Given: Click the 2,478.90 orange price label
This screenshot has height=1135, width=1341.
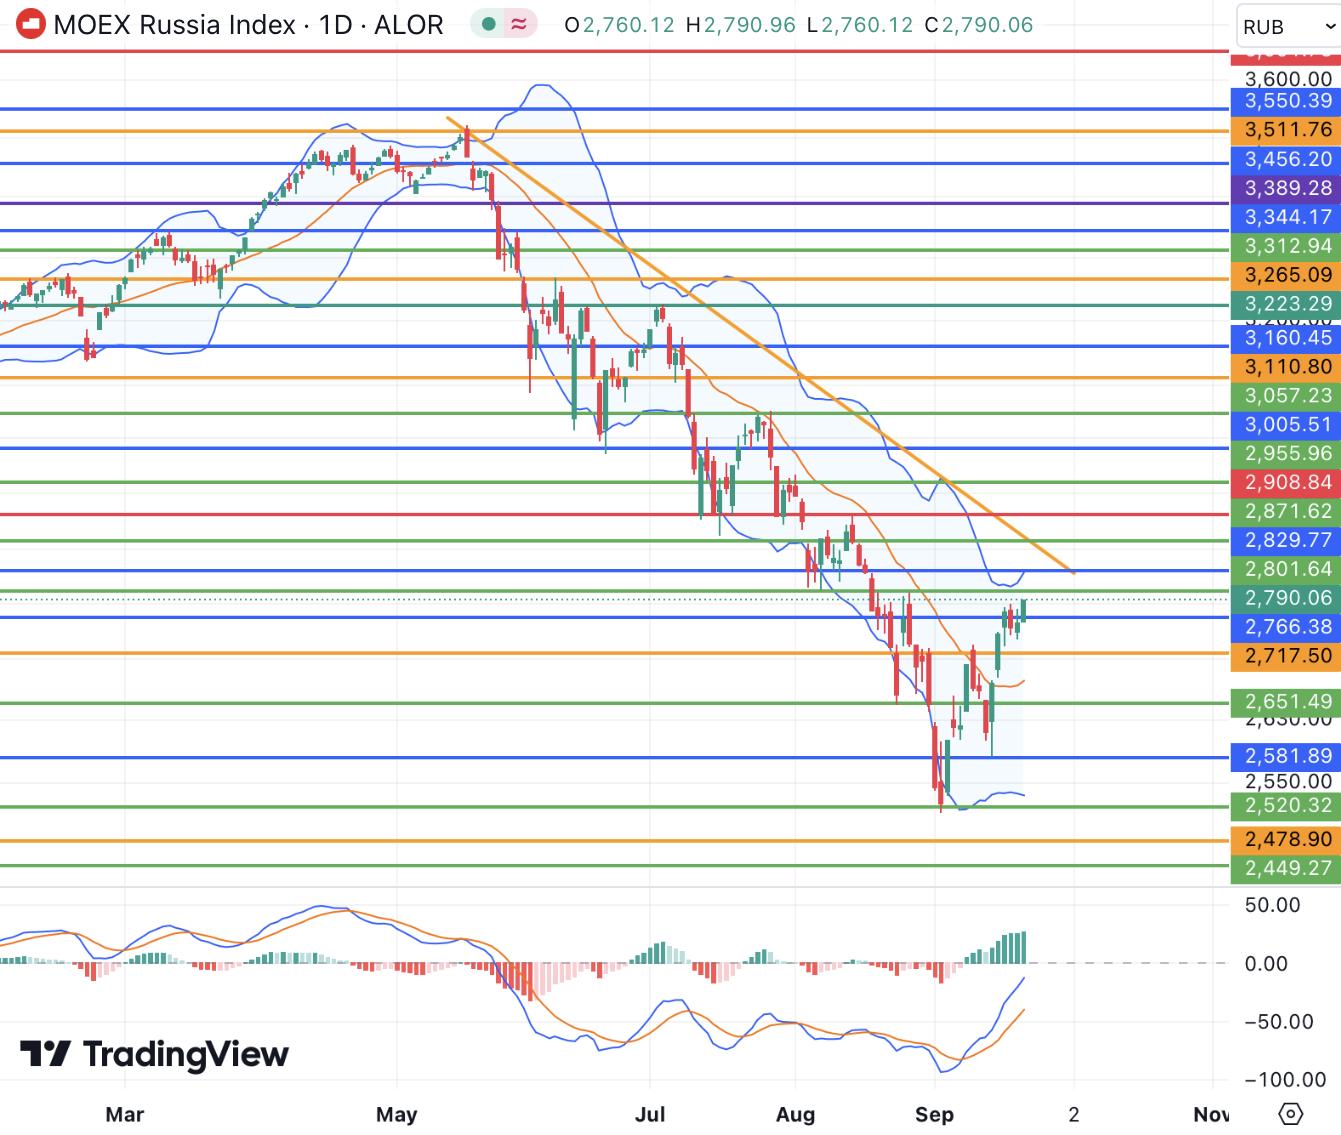Looking at the screenshot, I should click(x=1285, y=840).
